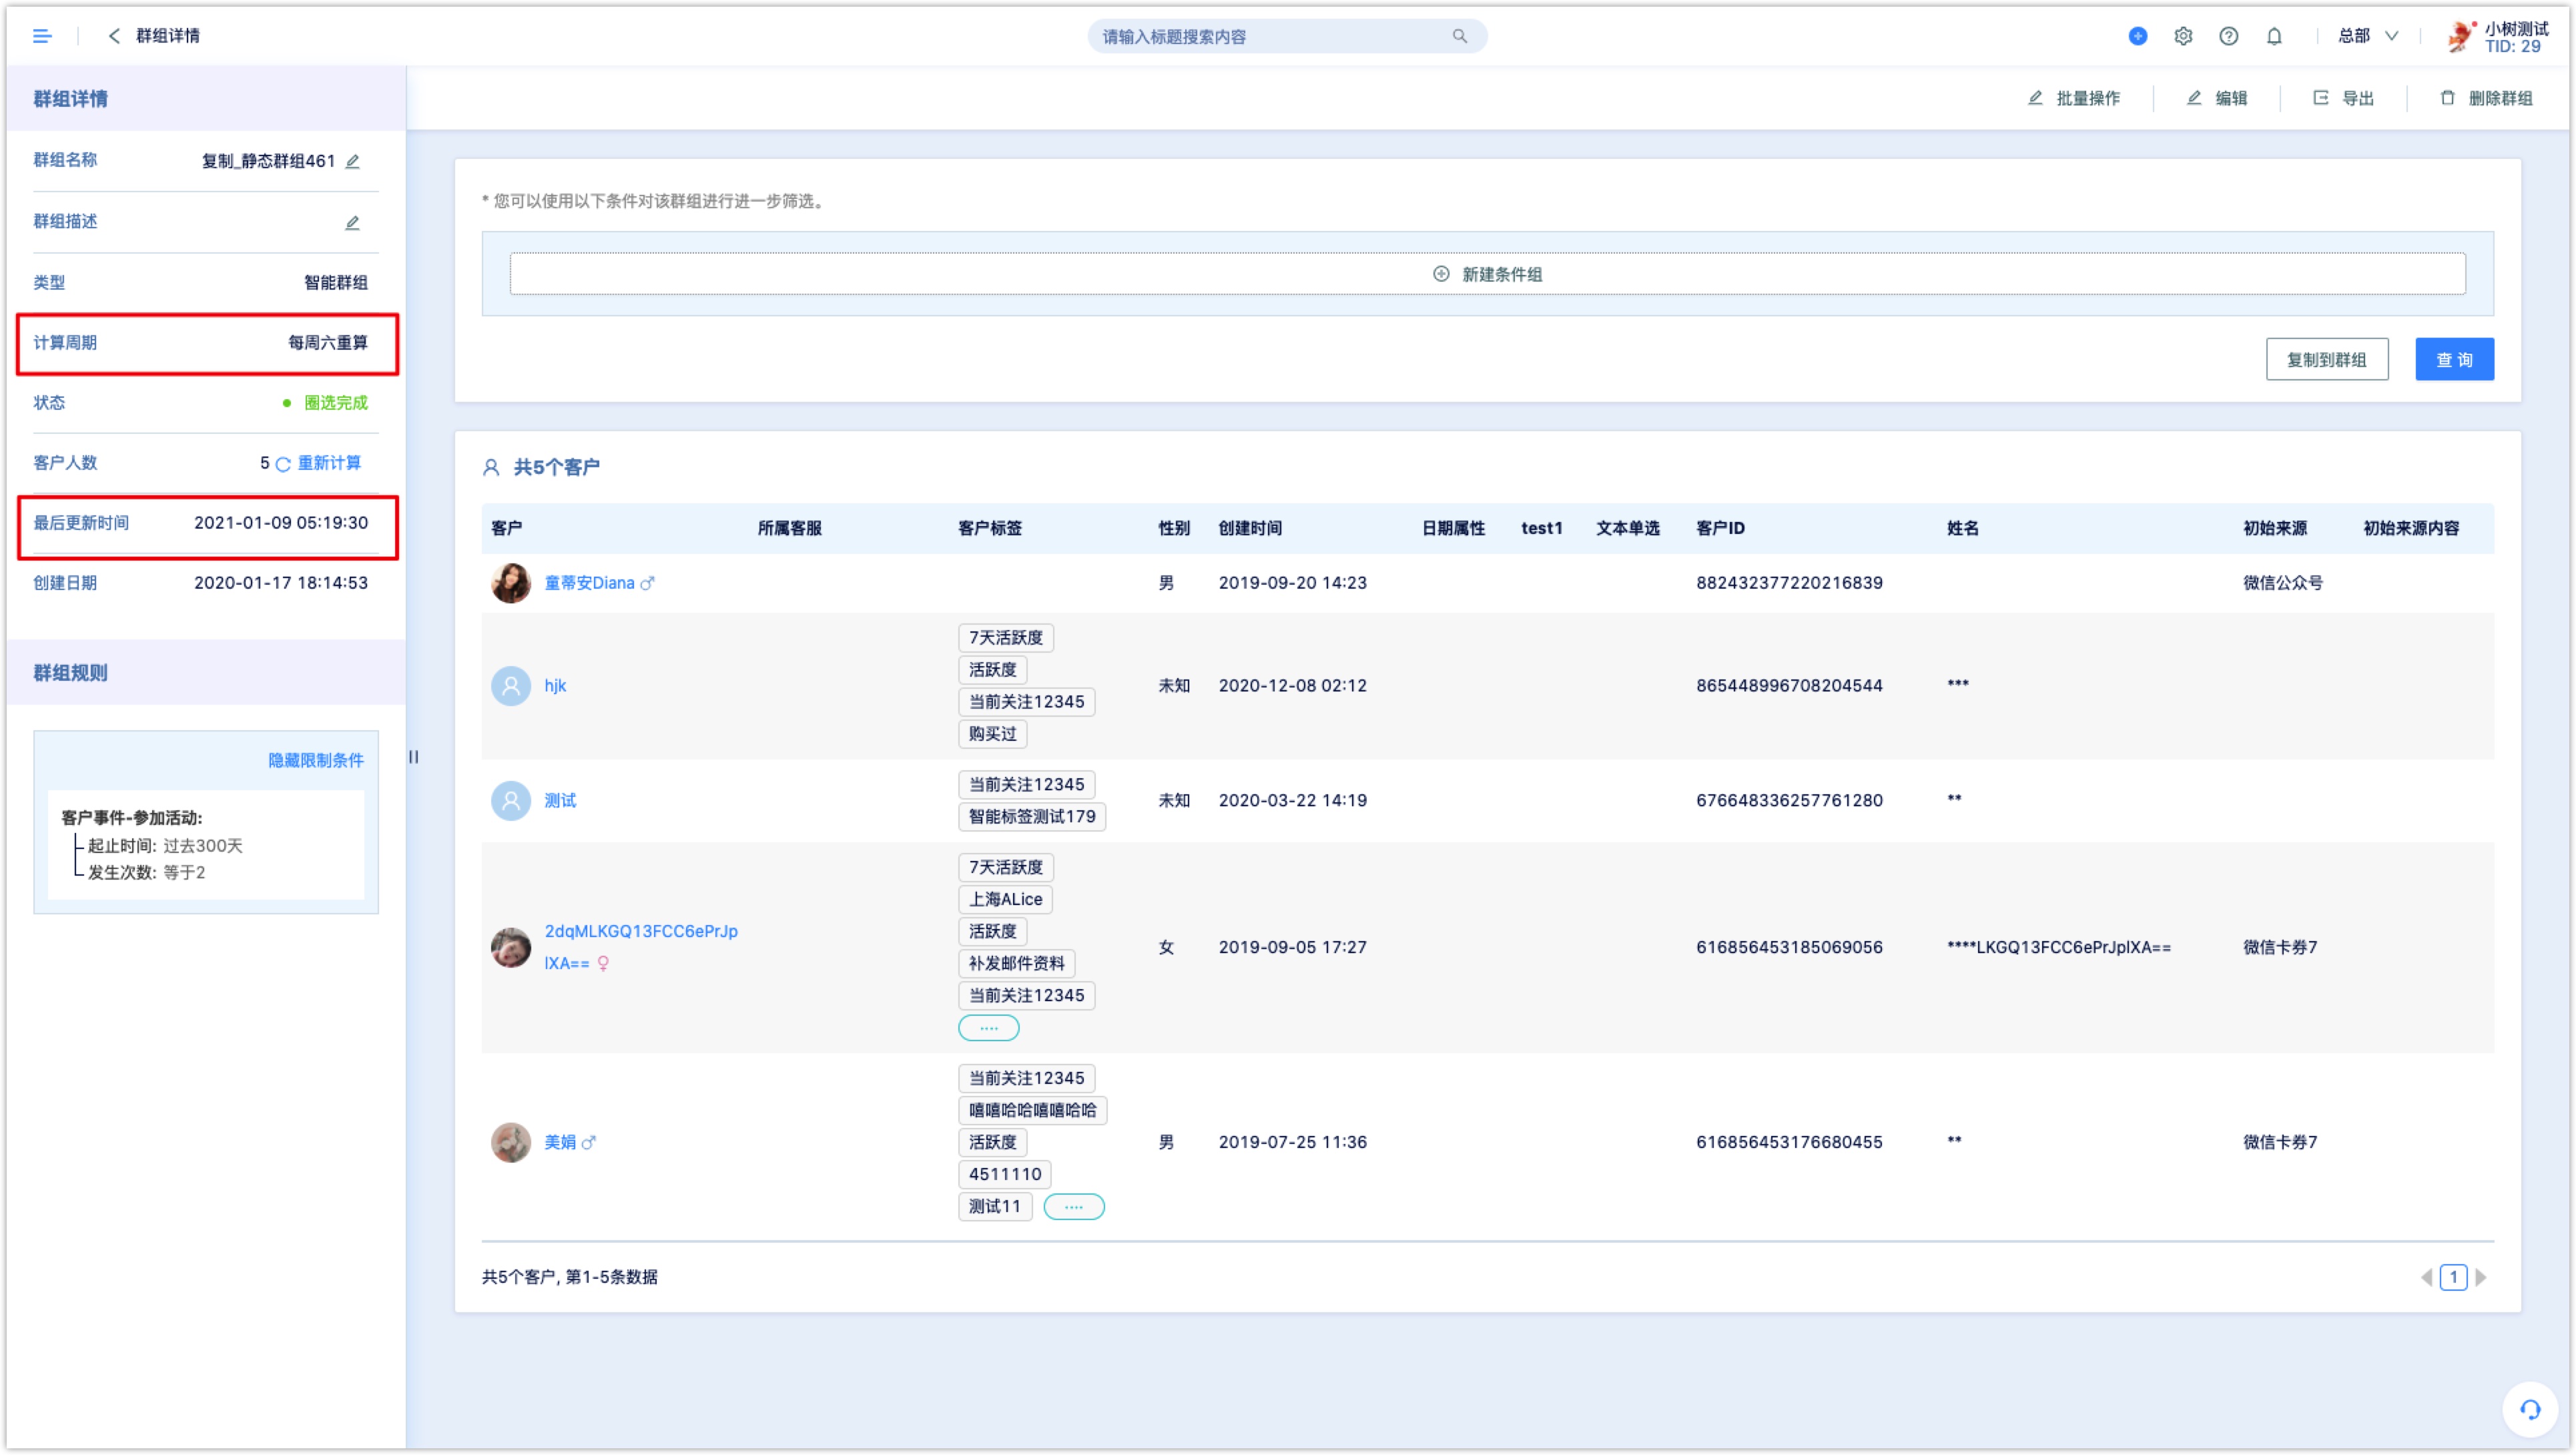This screenshot has width=2576, height=1455.
Task: Open the 总部 dropdown
Action: pyautogui.click(x=2368, y=36)
